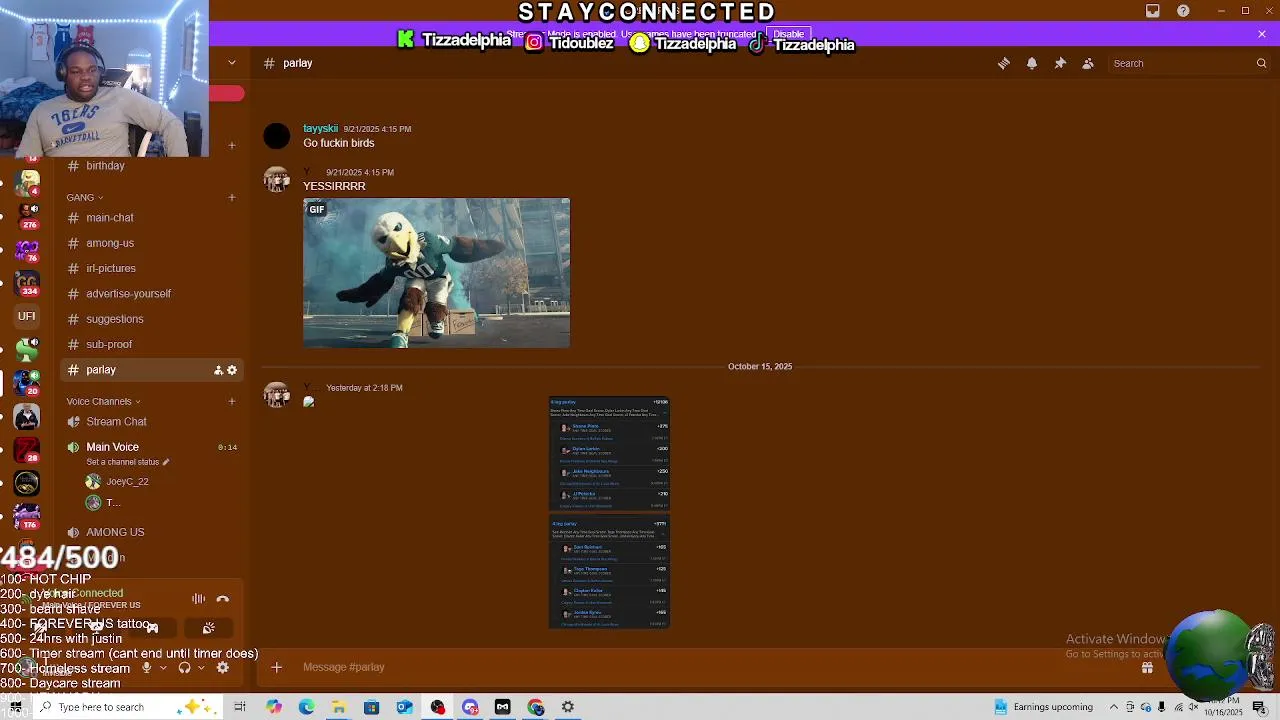Image resolution: width=1280 pixels, height=720 pixels.
Task: Open File Explorer from taskbar
Action: (339, 707)
